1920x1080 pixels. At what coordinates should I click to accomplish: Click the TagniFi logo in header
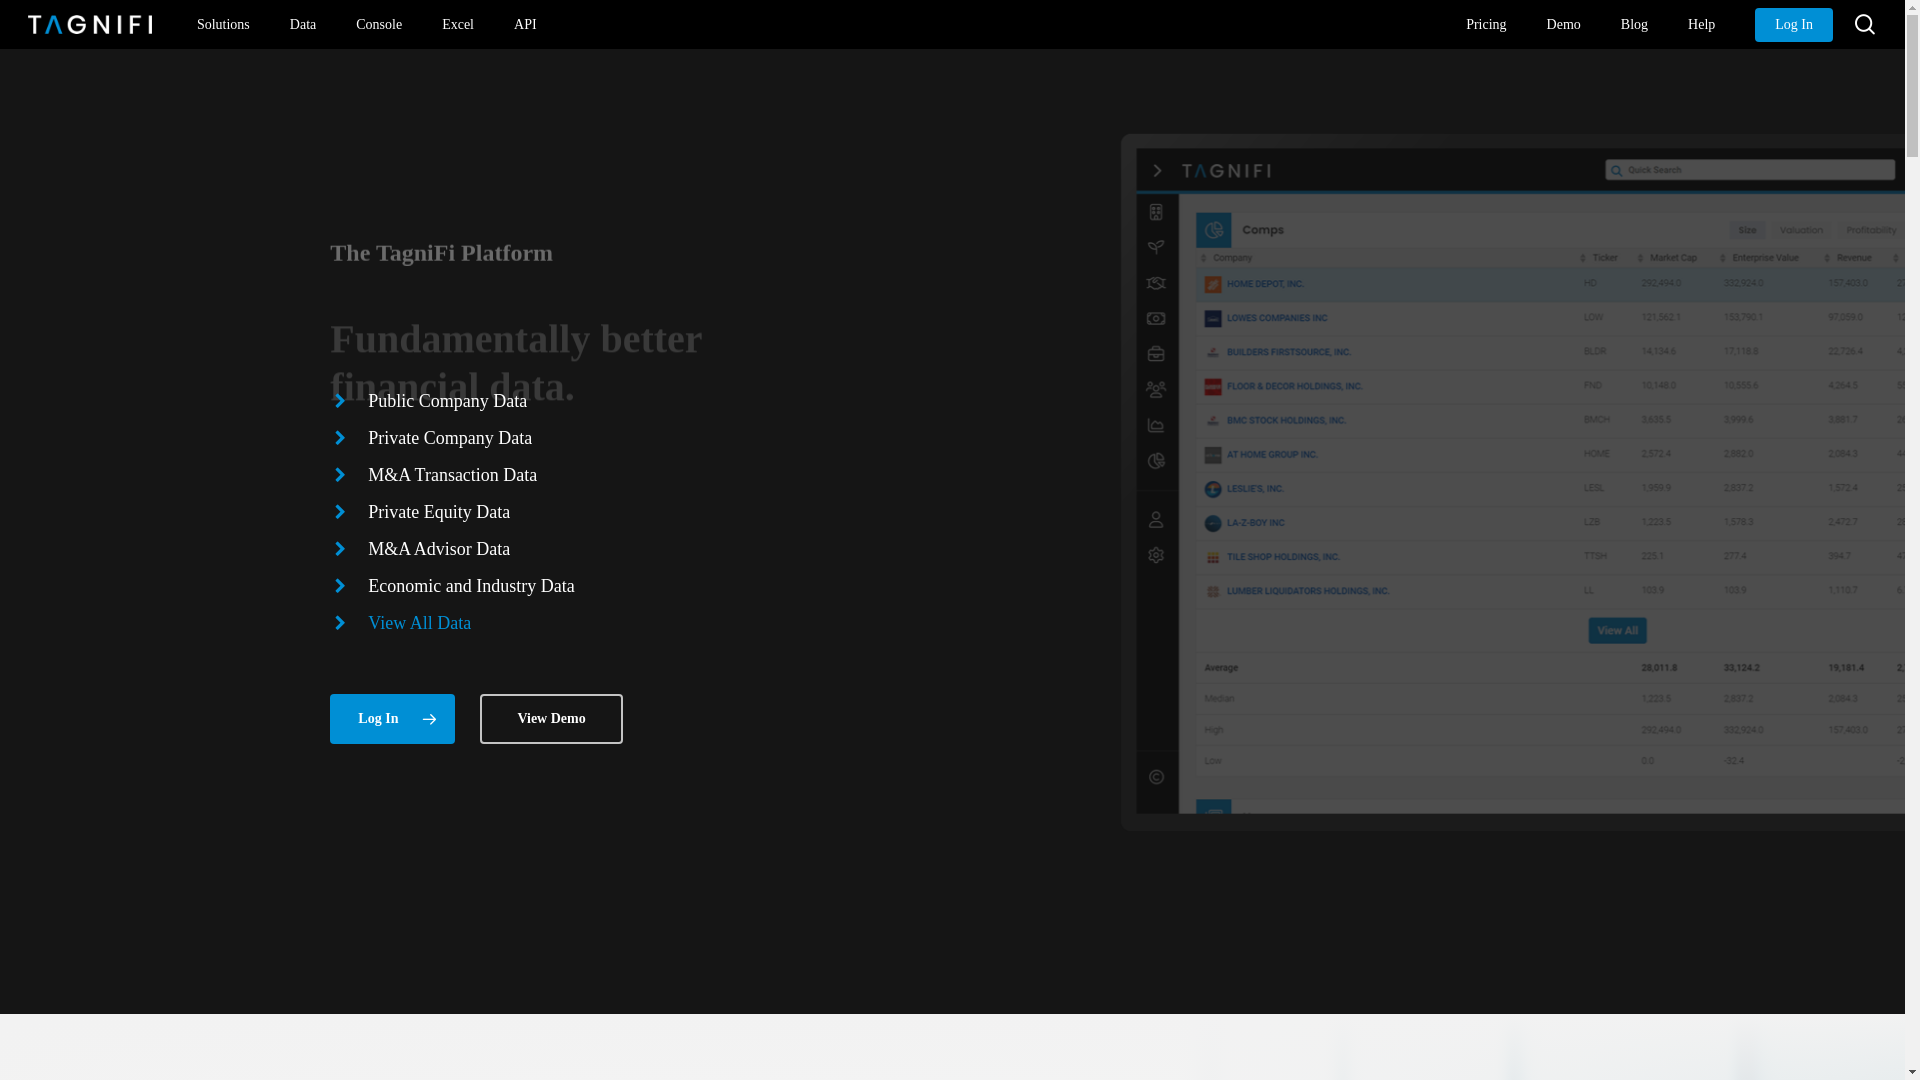click(90, 24)
